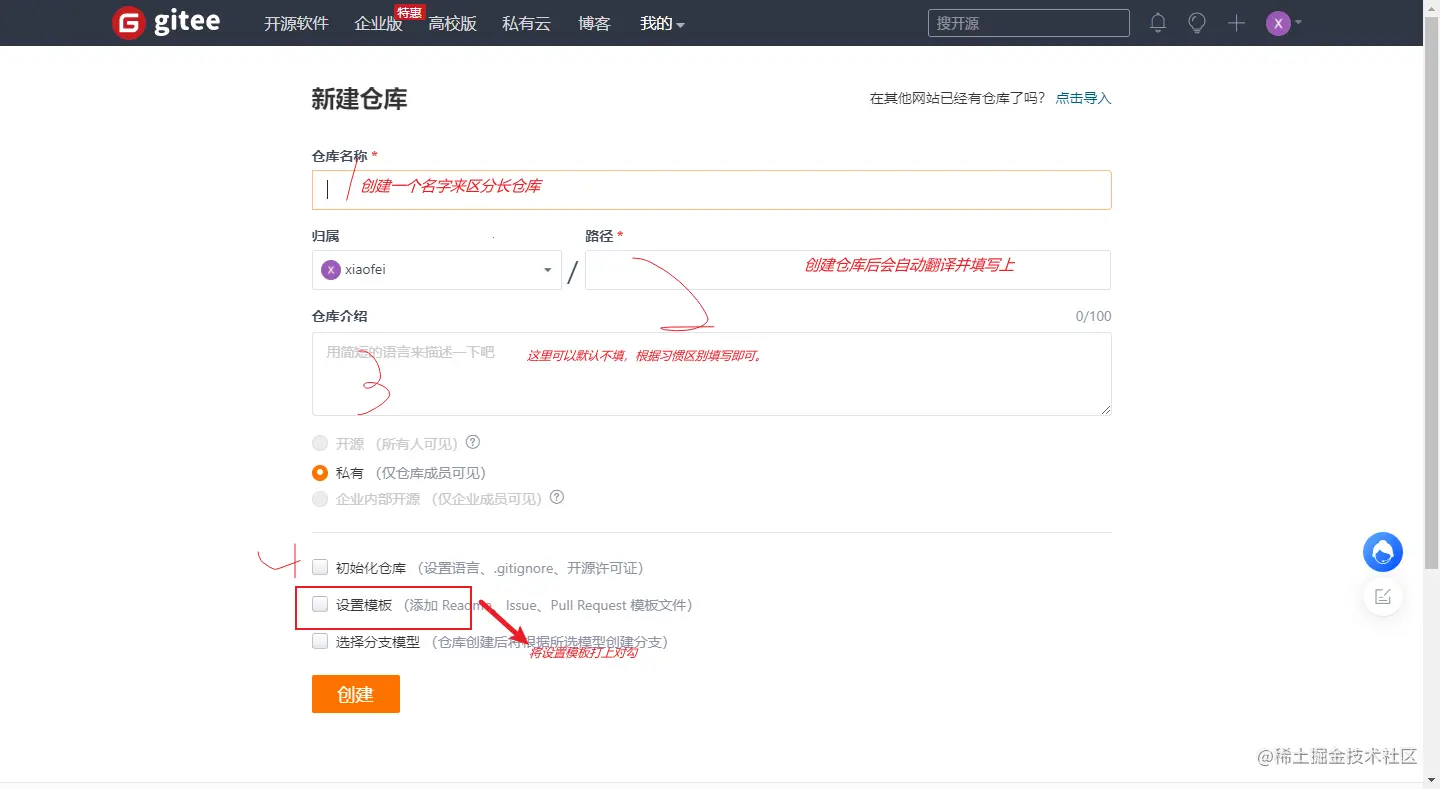Viewport: 1440px width, 789px height.
Task: Check the 设置模板 checkbox
Action: point(320,604)
